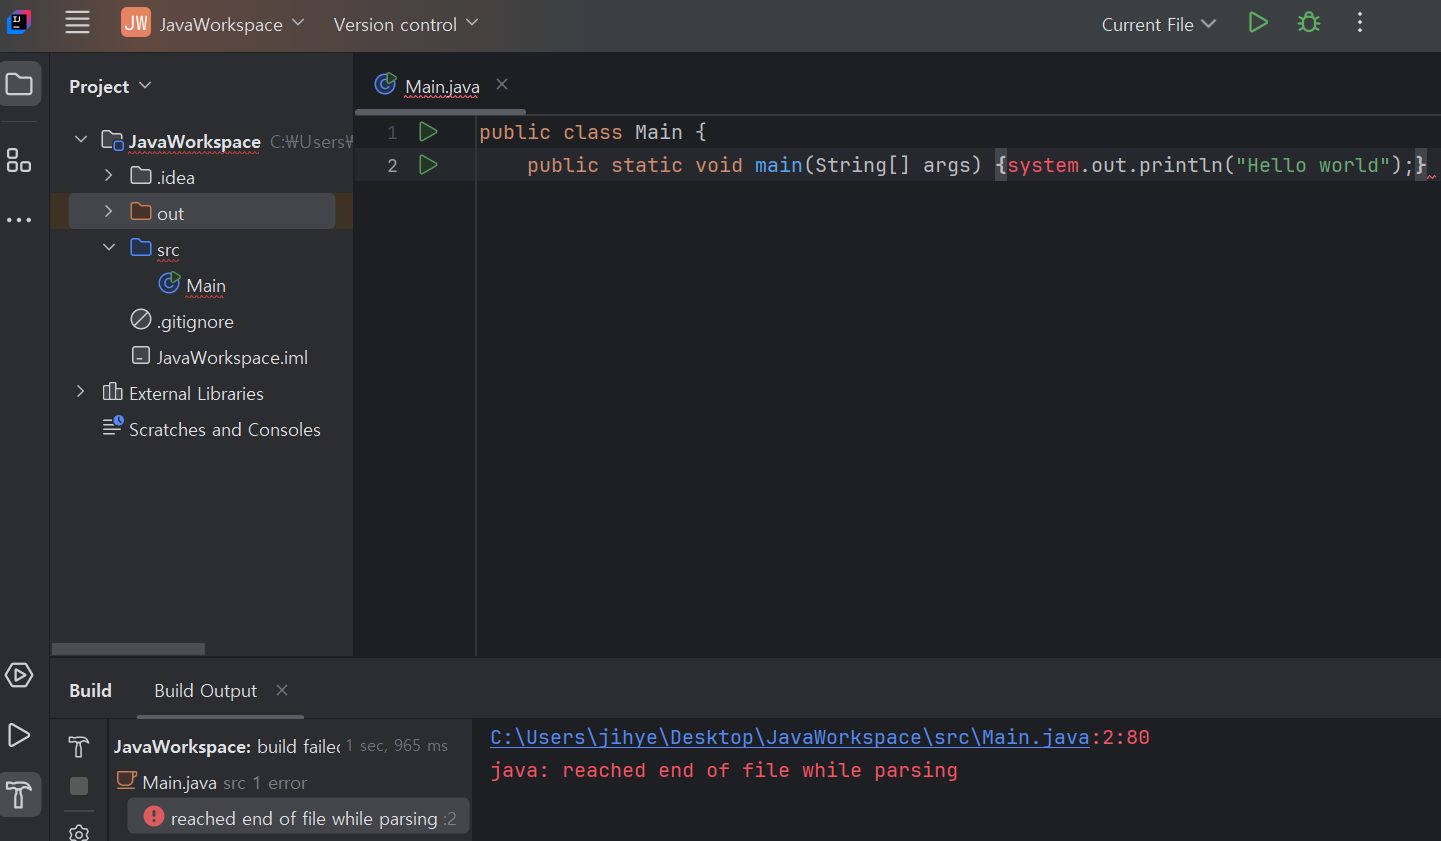Open the JavaWorkspace project dropdown

[x=231, y=24]
